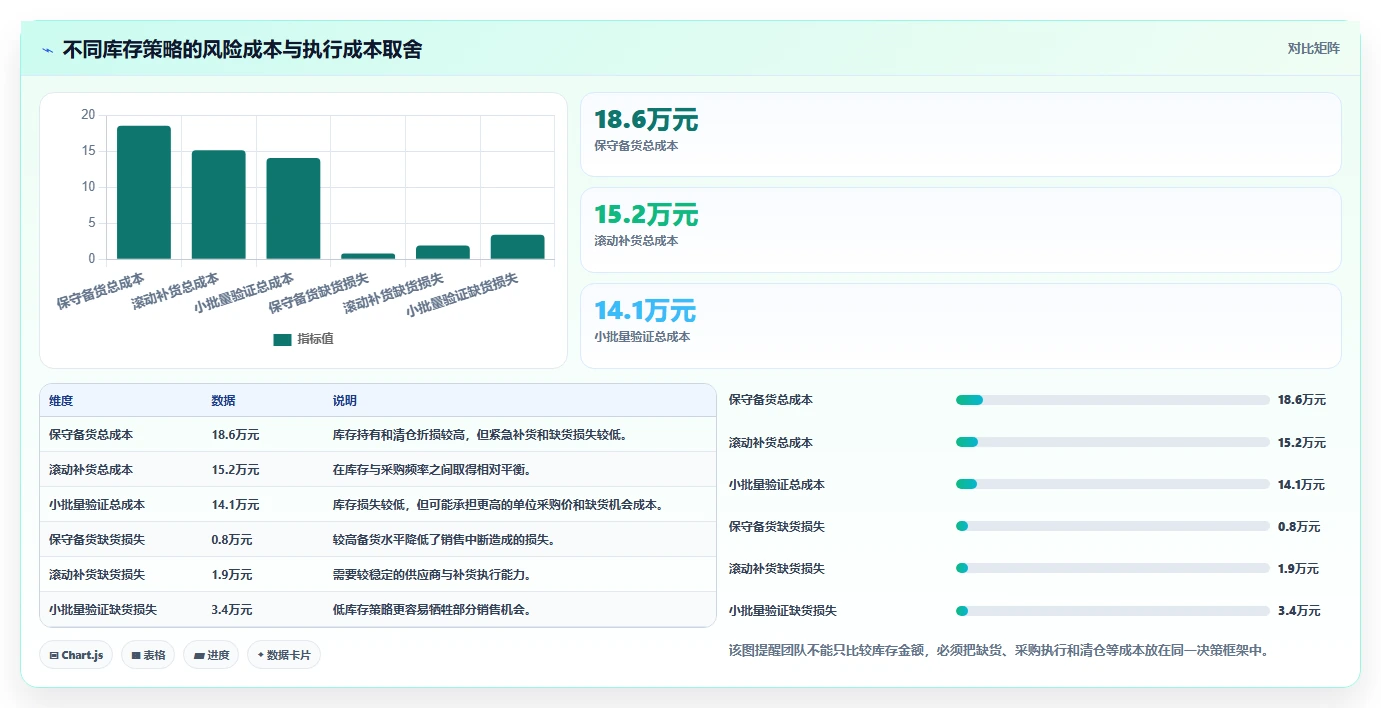Click the lightning icon beside the header title
This screenshot has width=1381, height=708.
point(48,50)
